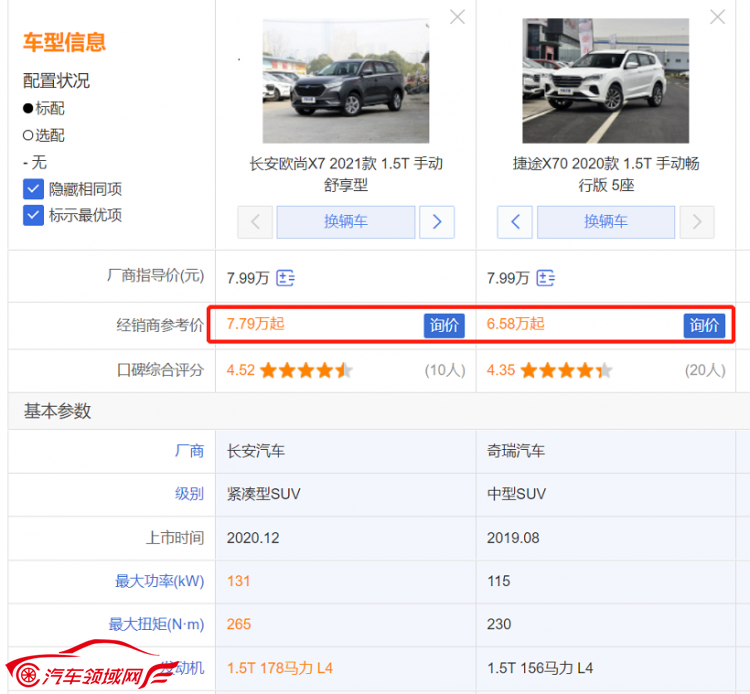The image size is (750, 694).
Task: Click review count (10人)
Action: pyautogui.click(x=445, y=370)
